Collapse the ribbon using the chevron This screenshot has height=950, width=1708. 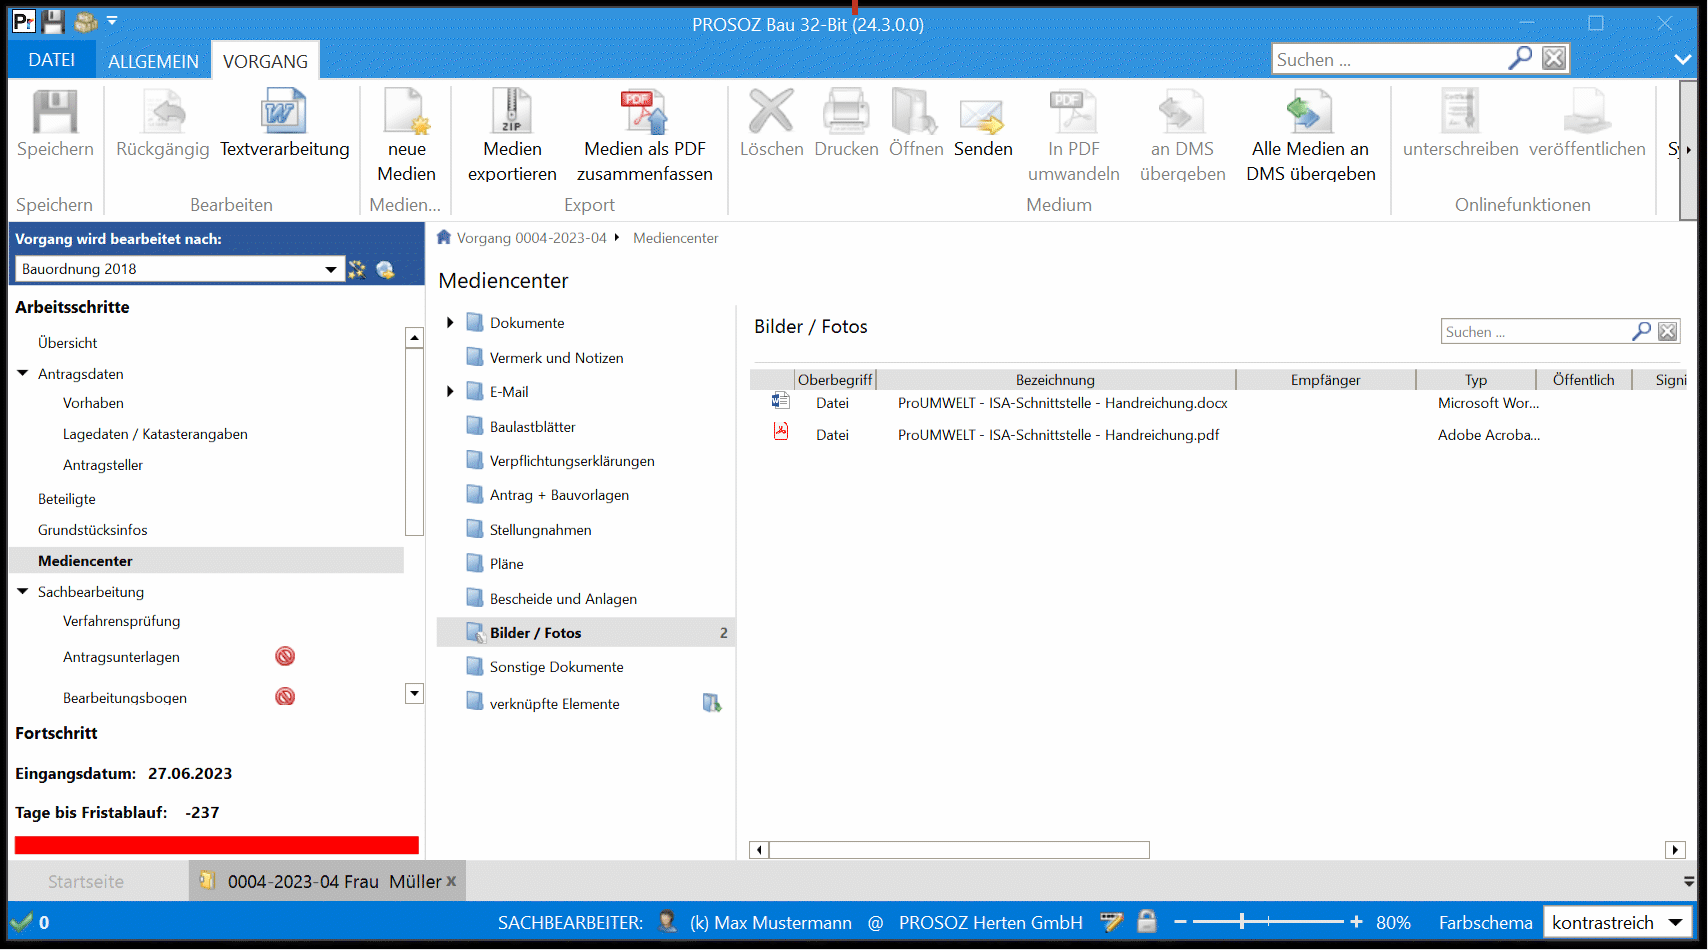coord(1683,60)
